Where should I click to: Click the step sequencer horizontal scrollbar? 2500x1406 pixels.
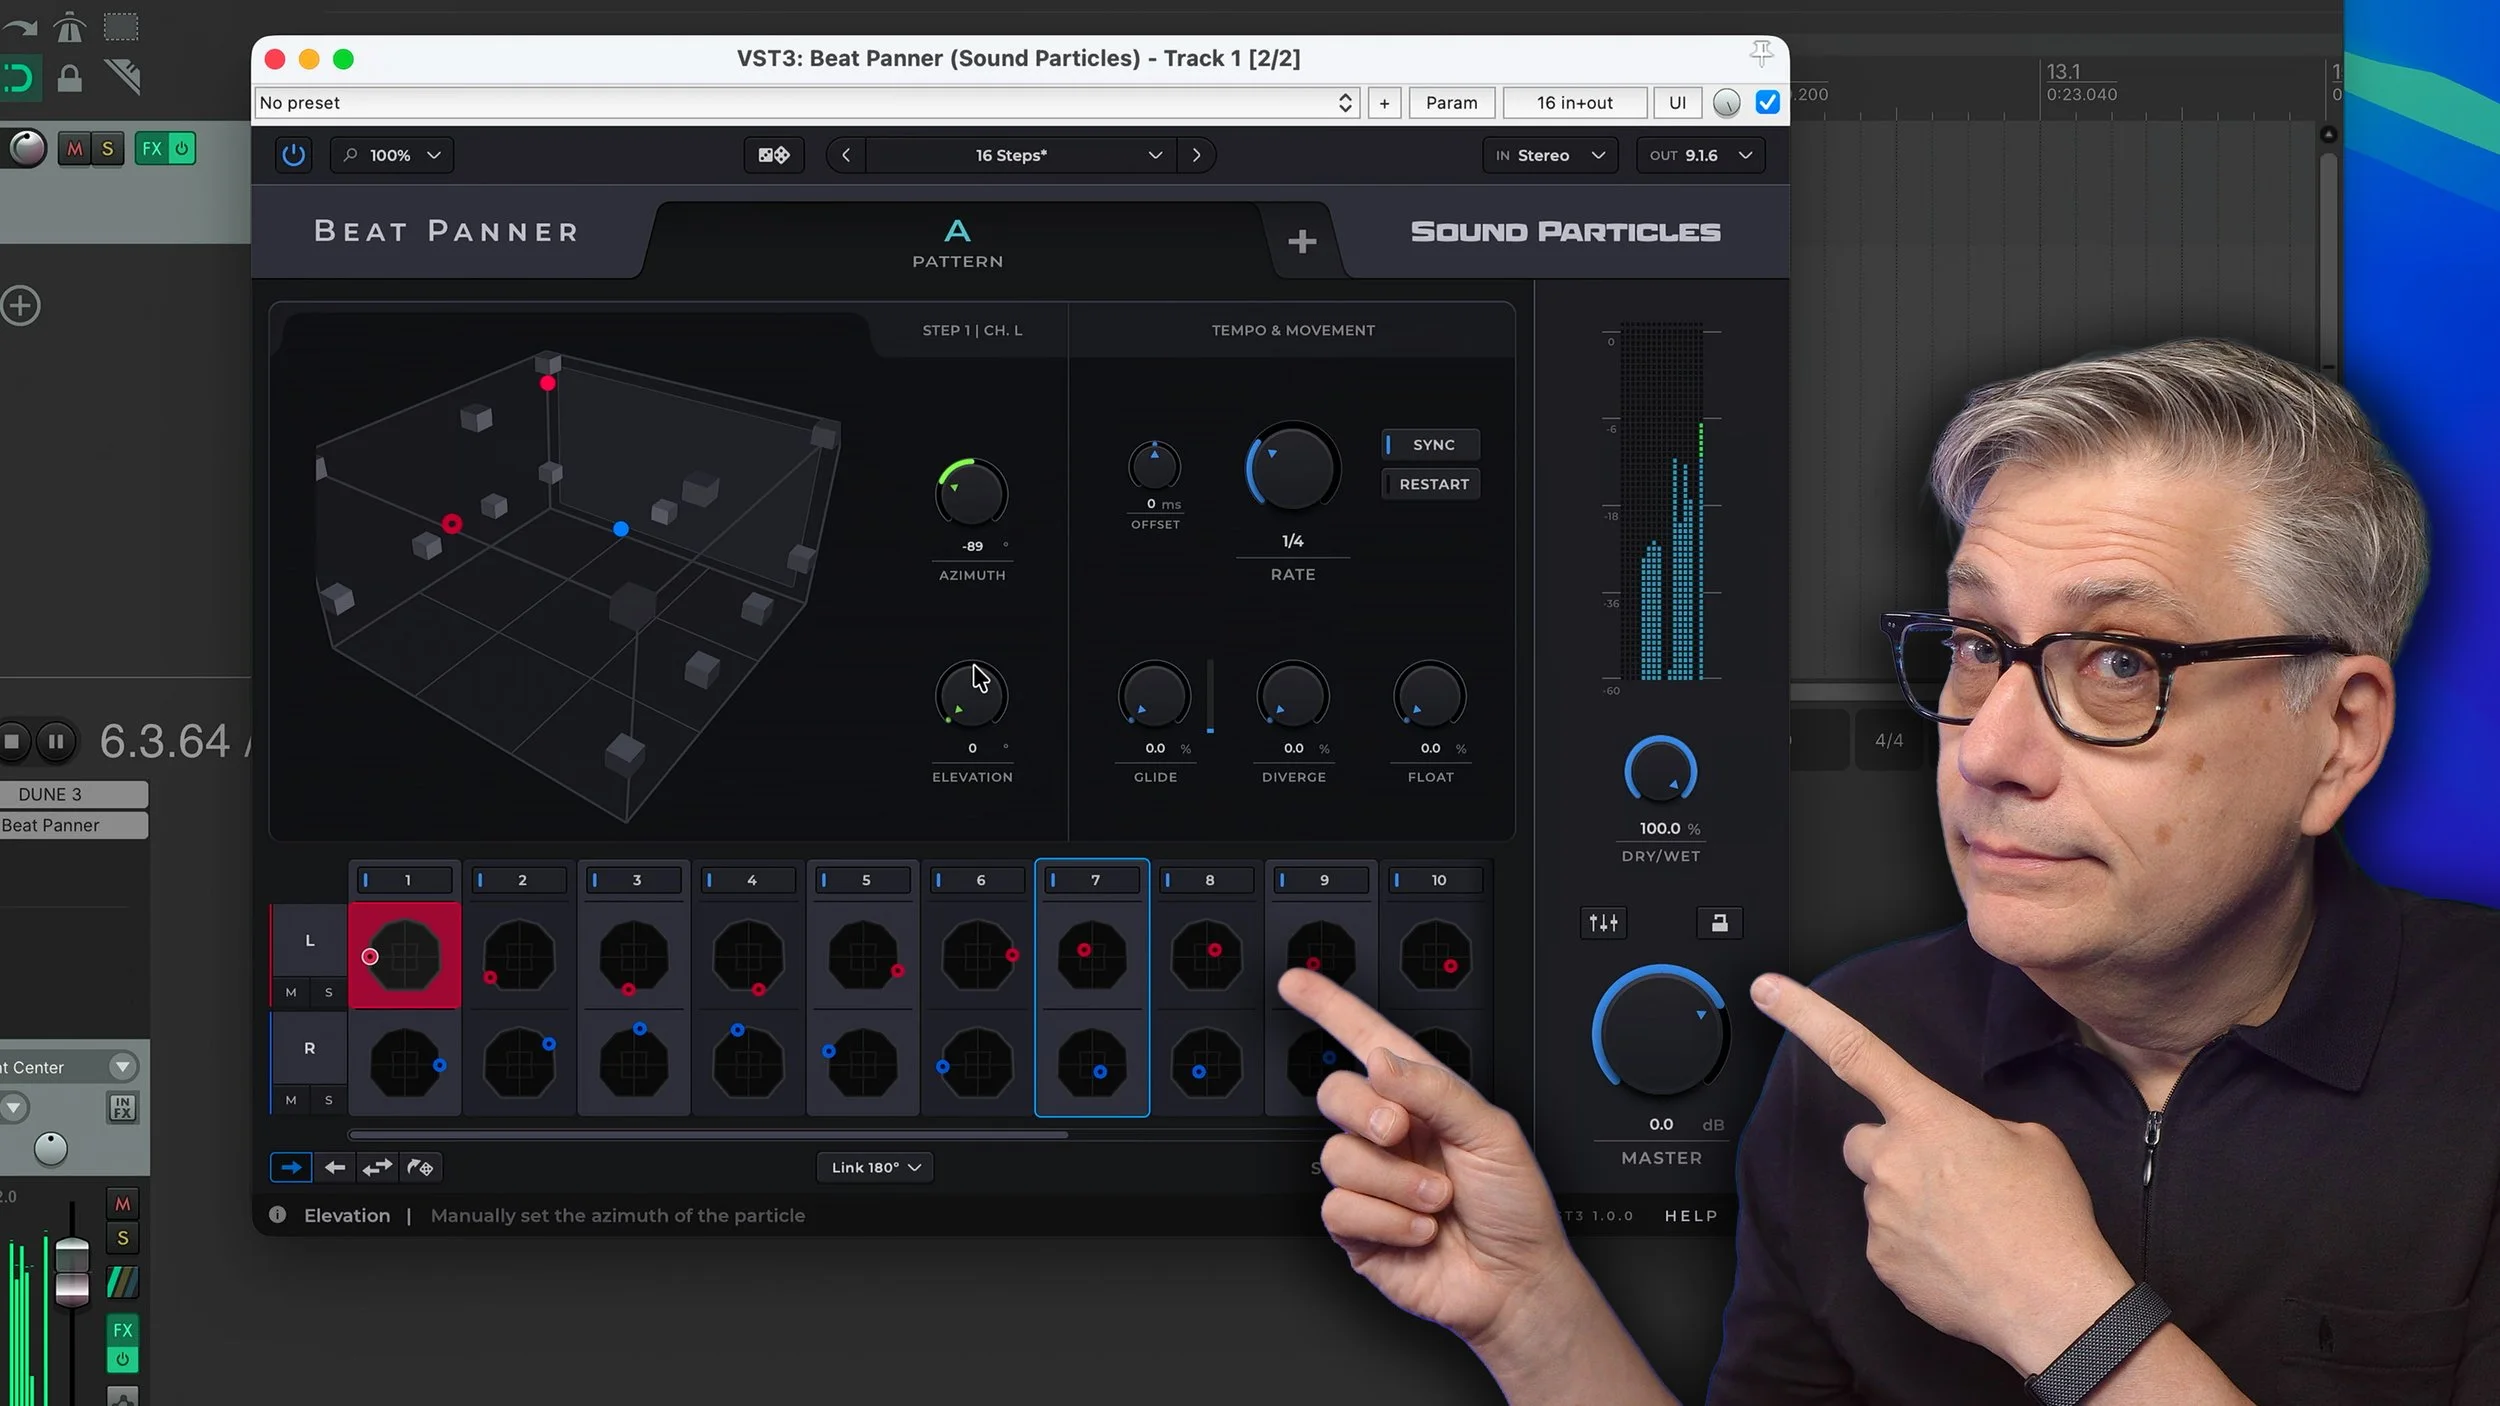point(708,1135)
